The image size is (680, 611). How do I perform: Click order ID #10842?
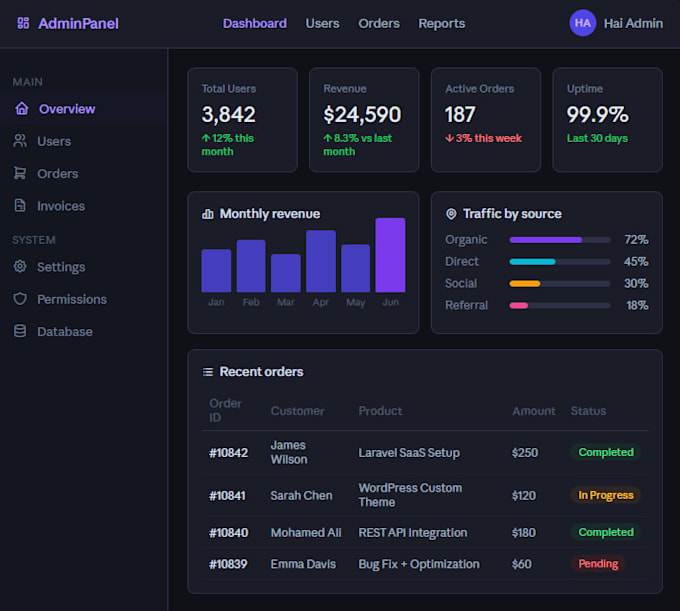tap(229, 453)
